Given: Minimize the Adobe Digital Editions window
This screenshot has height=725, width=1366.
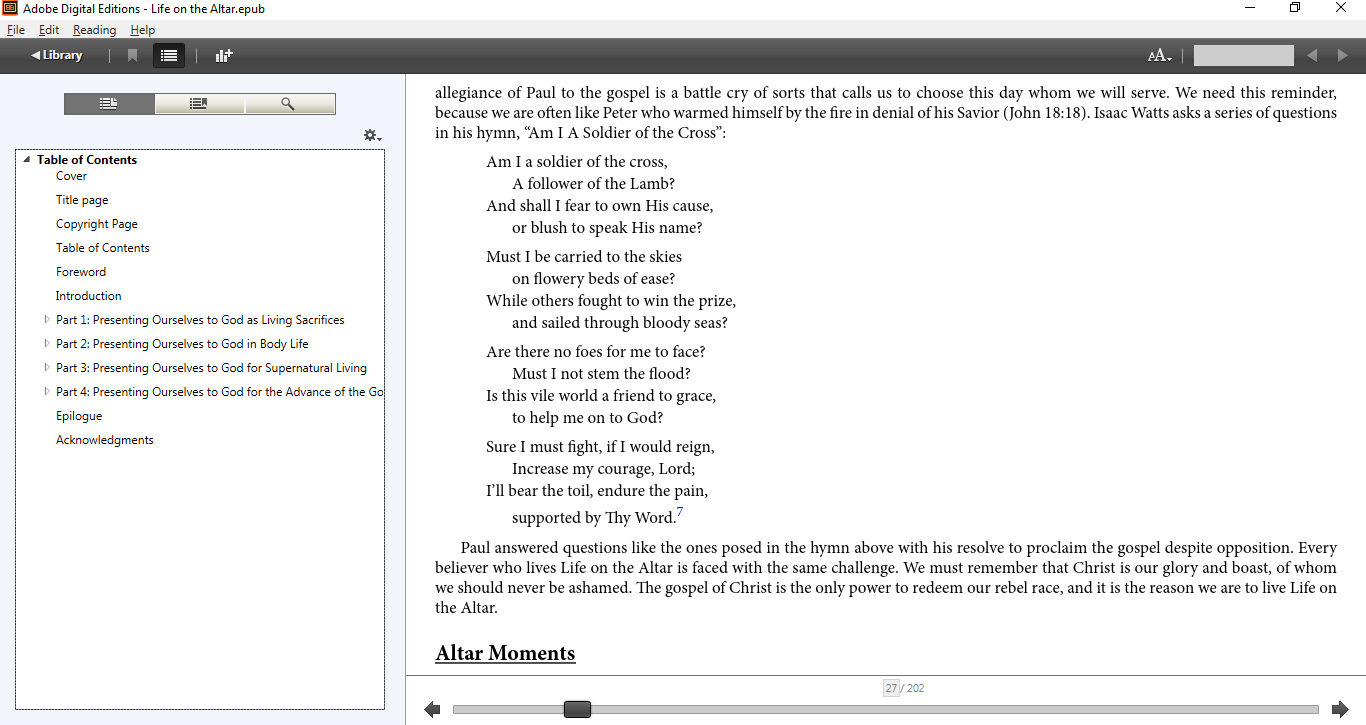Looking at the screenshot, I should pyautogui.click(x=1250, y=8).
